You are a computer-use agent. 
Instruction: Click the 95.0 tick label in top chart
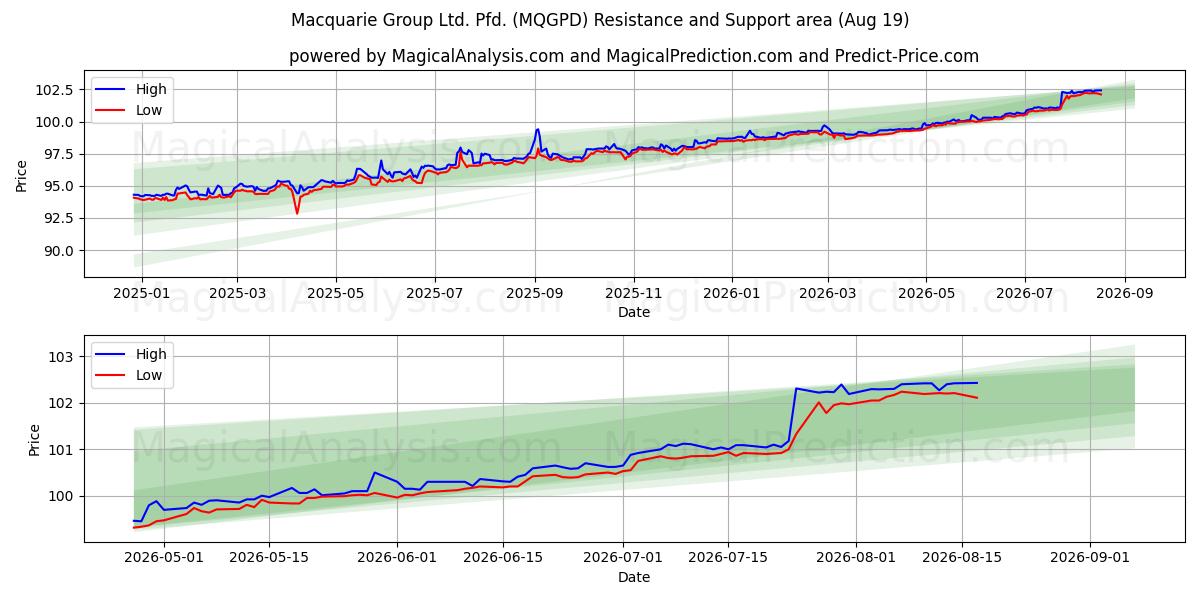tap(59, 186)
